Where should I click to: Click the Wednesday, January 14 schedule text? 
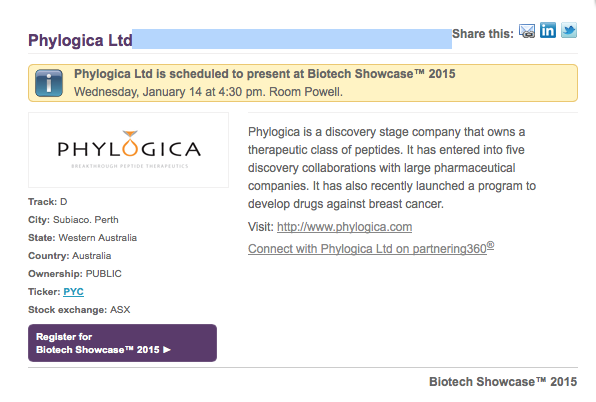(x=208, y=92)
